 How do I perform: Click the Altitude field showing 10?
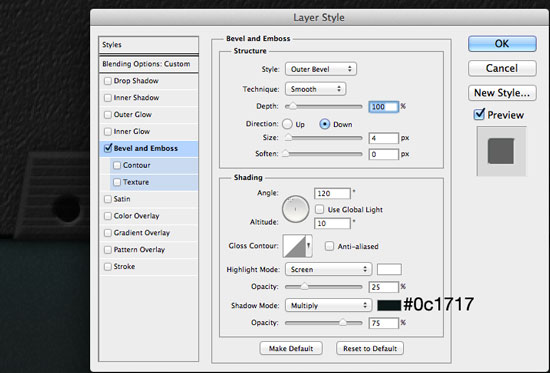tap(332, 223)
